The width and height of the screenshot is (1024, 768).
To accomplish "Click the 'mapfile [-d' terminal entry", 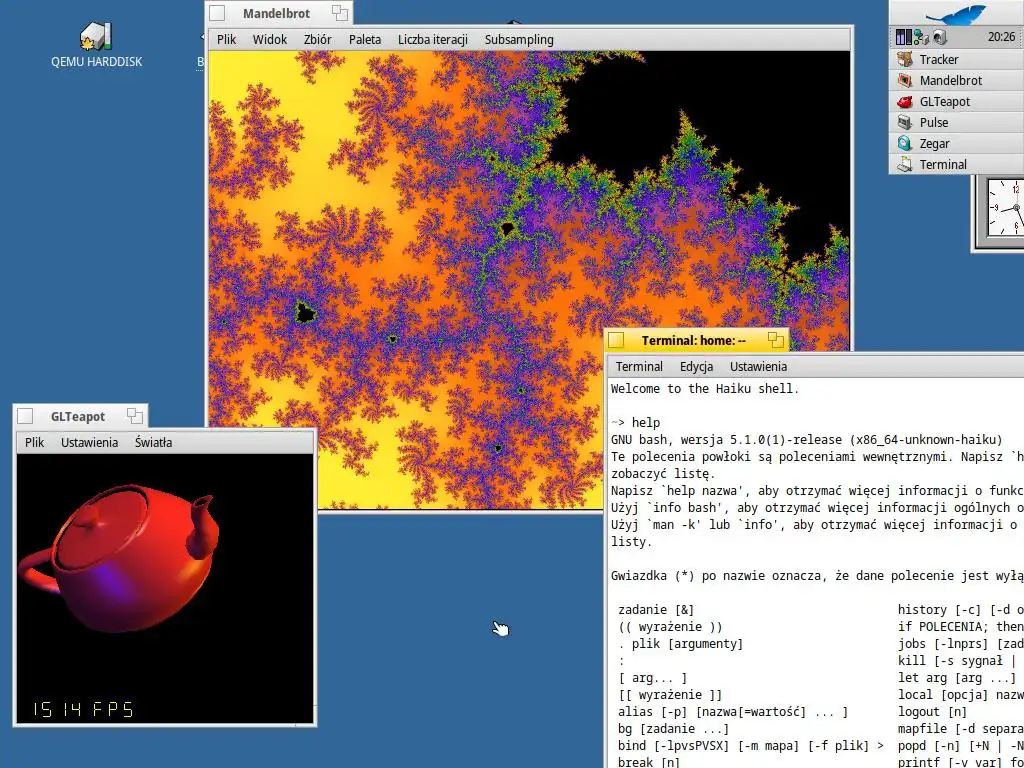I will pos(961,729).
